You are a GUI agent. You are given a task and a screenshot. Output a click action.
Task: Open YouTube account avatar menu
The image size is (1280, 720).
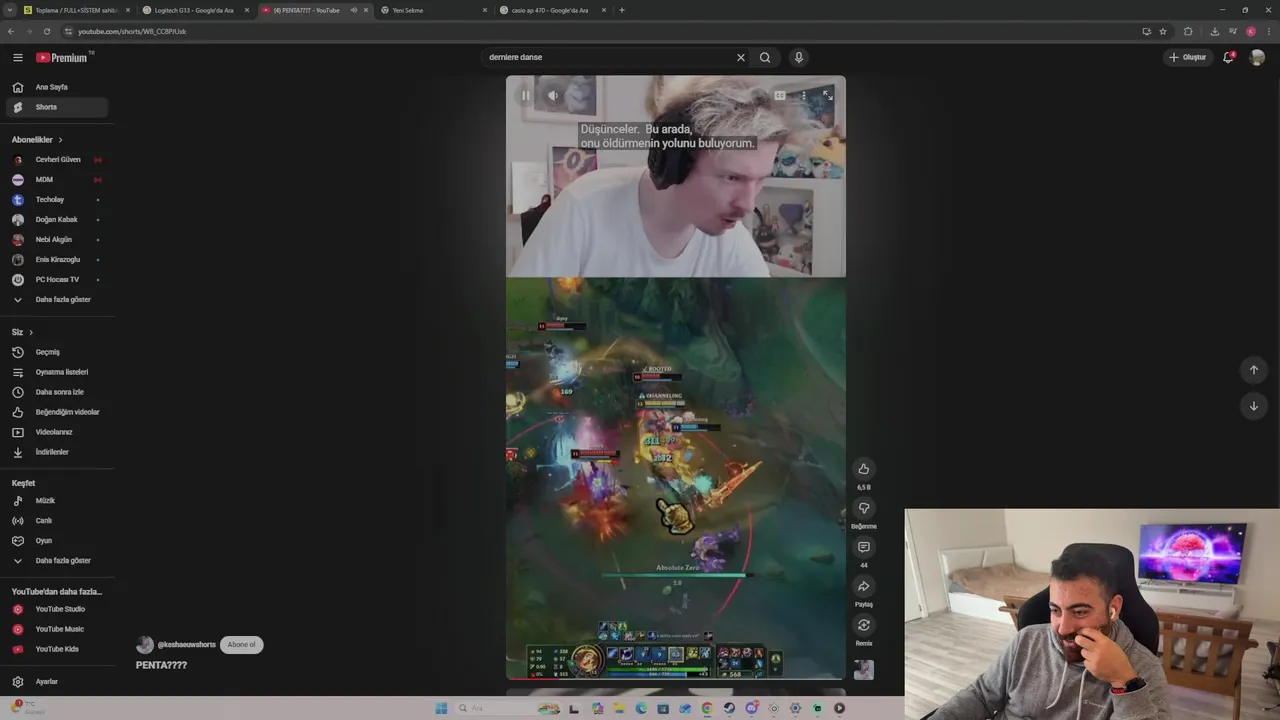click(x=1257, y=57)
